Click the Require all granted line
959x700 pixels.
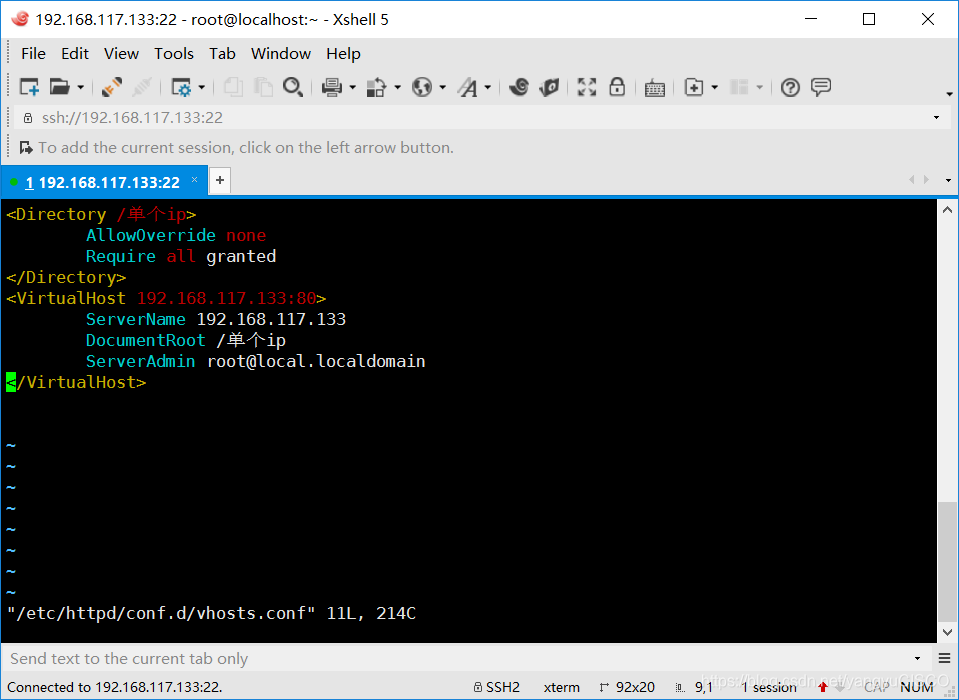pyautogui.click(x=181, y=256)
